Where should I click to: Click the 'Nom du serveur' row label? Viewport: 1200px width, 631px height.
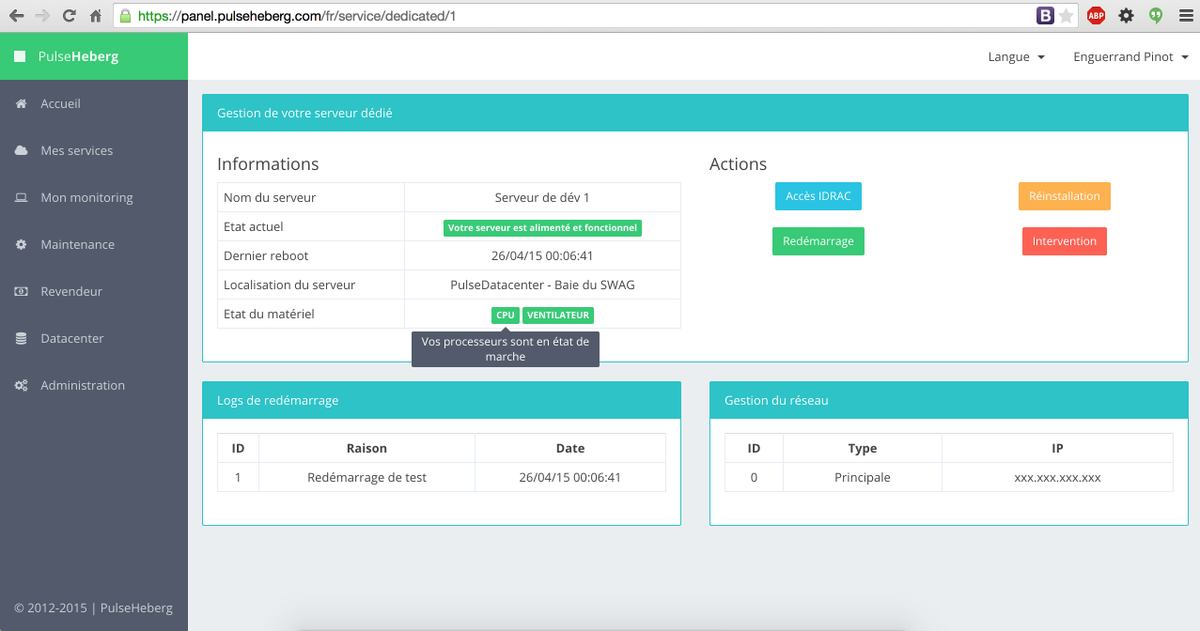[269, 198]
